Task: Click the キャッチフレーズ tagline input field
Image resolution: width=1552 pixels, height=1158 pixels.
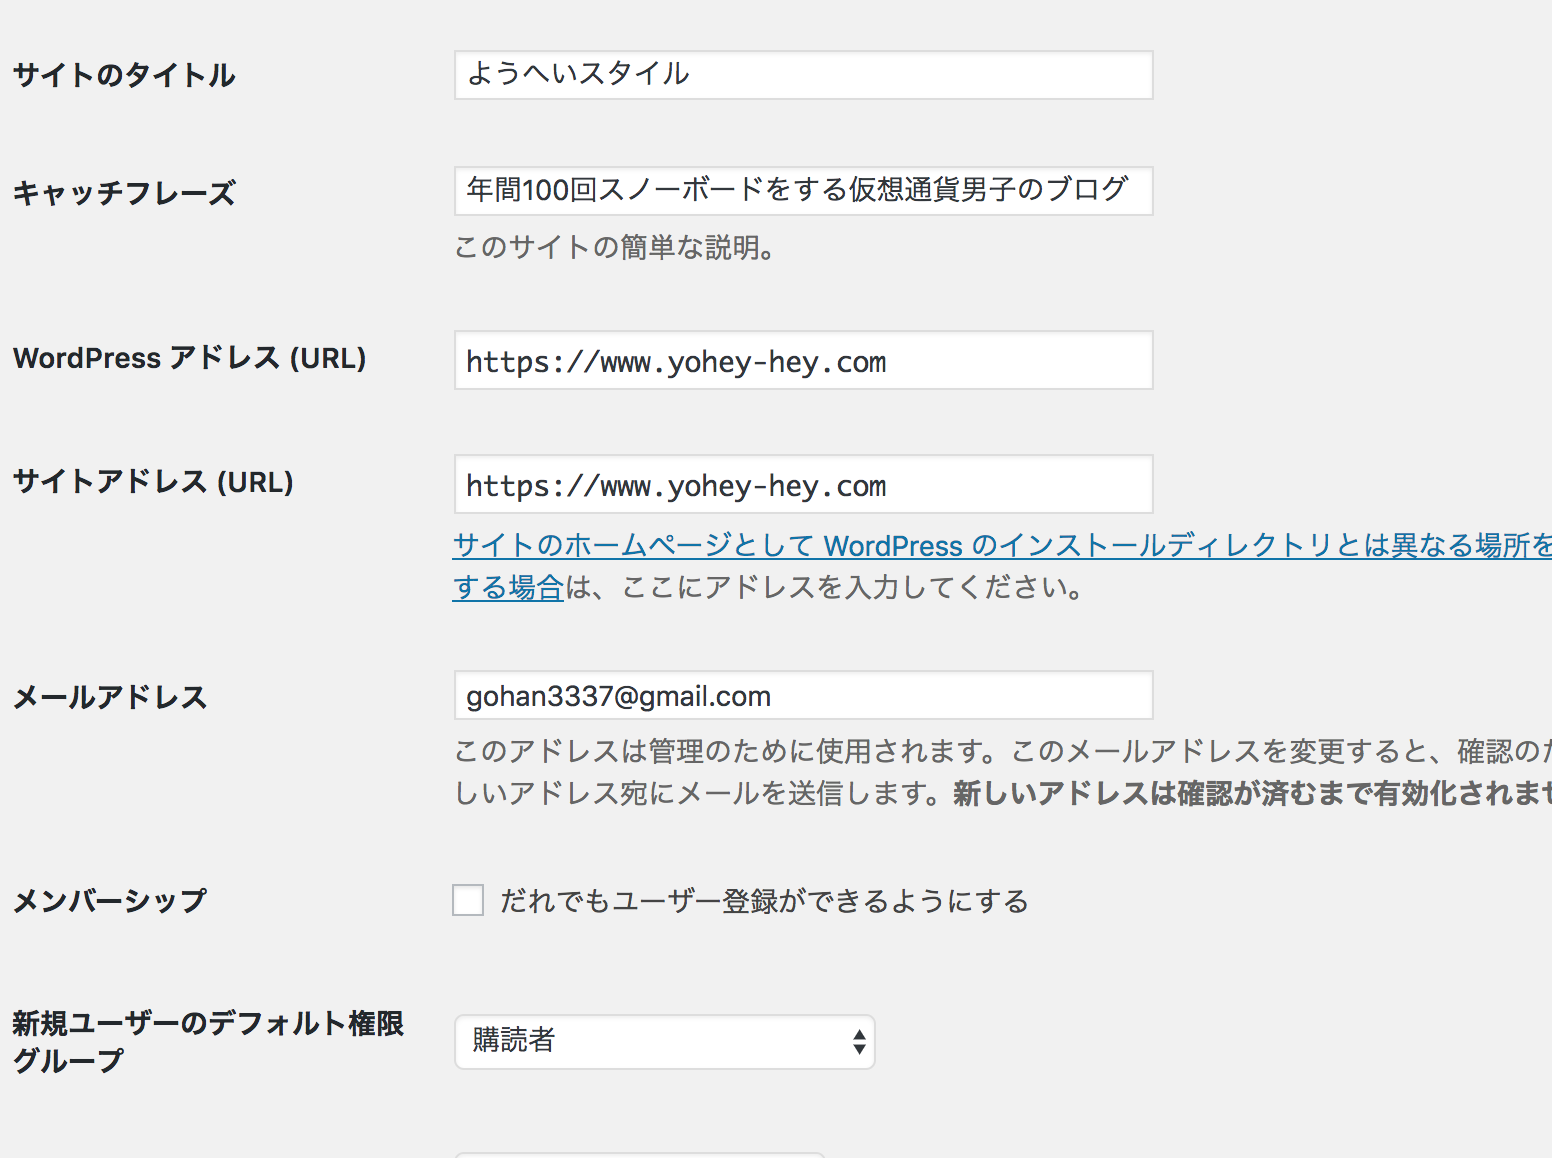Action: (x=803, y=191)
